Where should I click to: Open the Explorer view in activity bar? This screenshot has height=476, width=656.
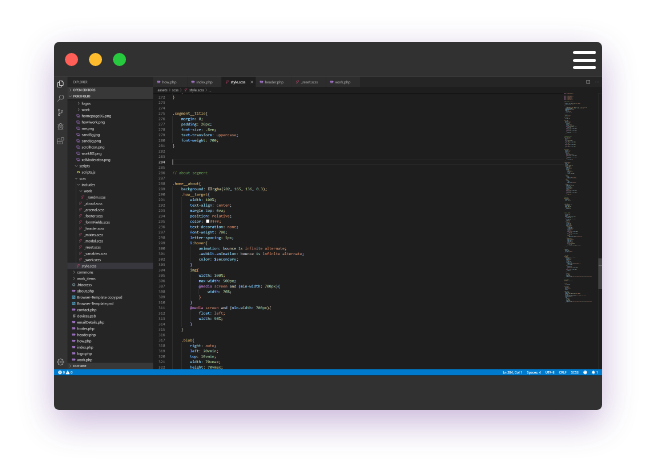(x=61, y=84)
